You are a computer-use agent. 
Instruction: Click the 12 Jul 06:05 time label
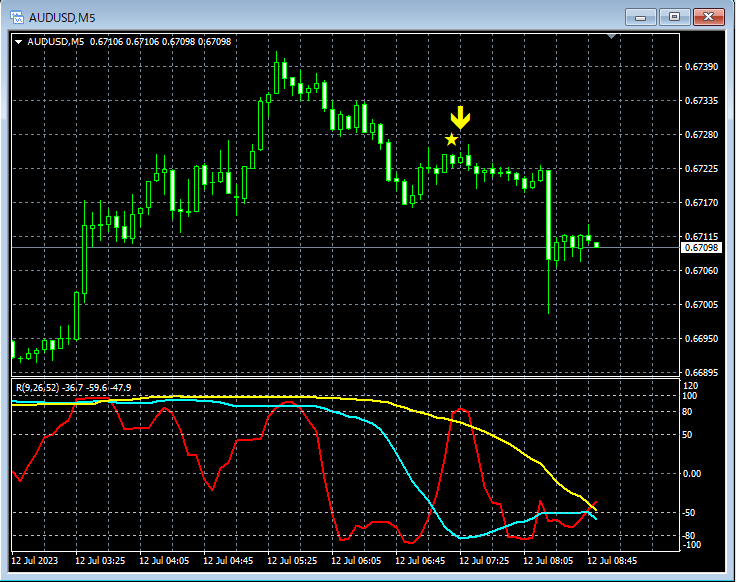click(x=356, y=561)
